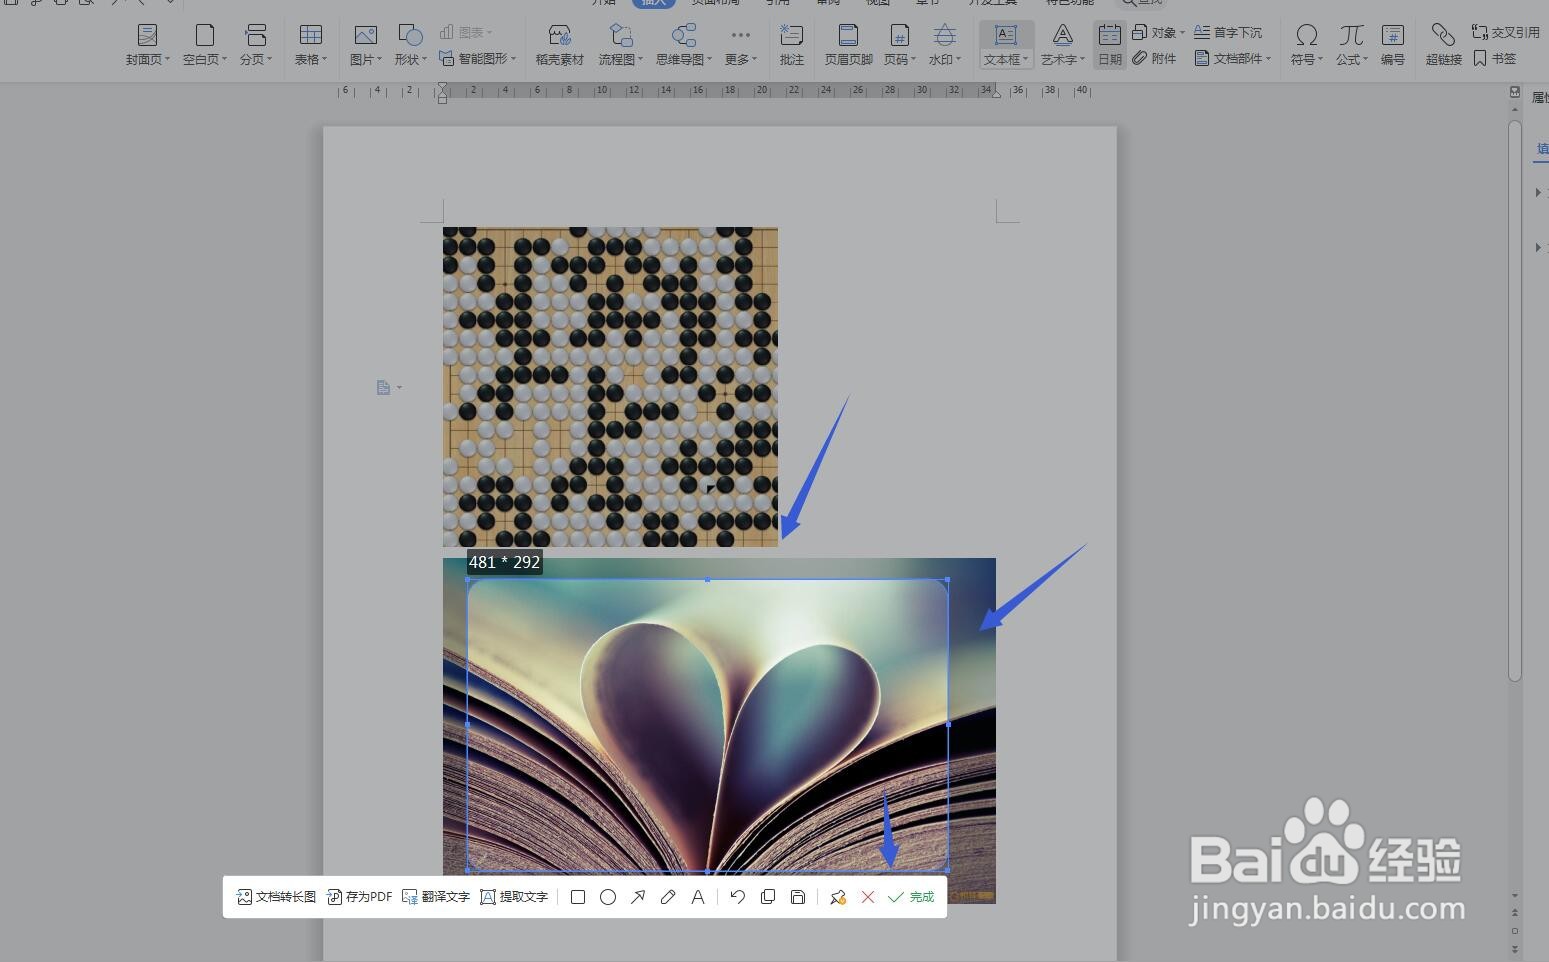Click 提取文字 in the screenshot toolbar
Screen dimensions: 1549x962
coord(514,897)
